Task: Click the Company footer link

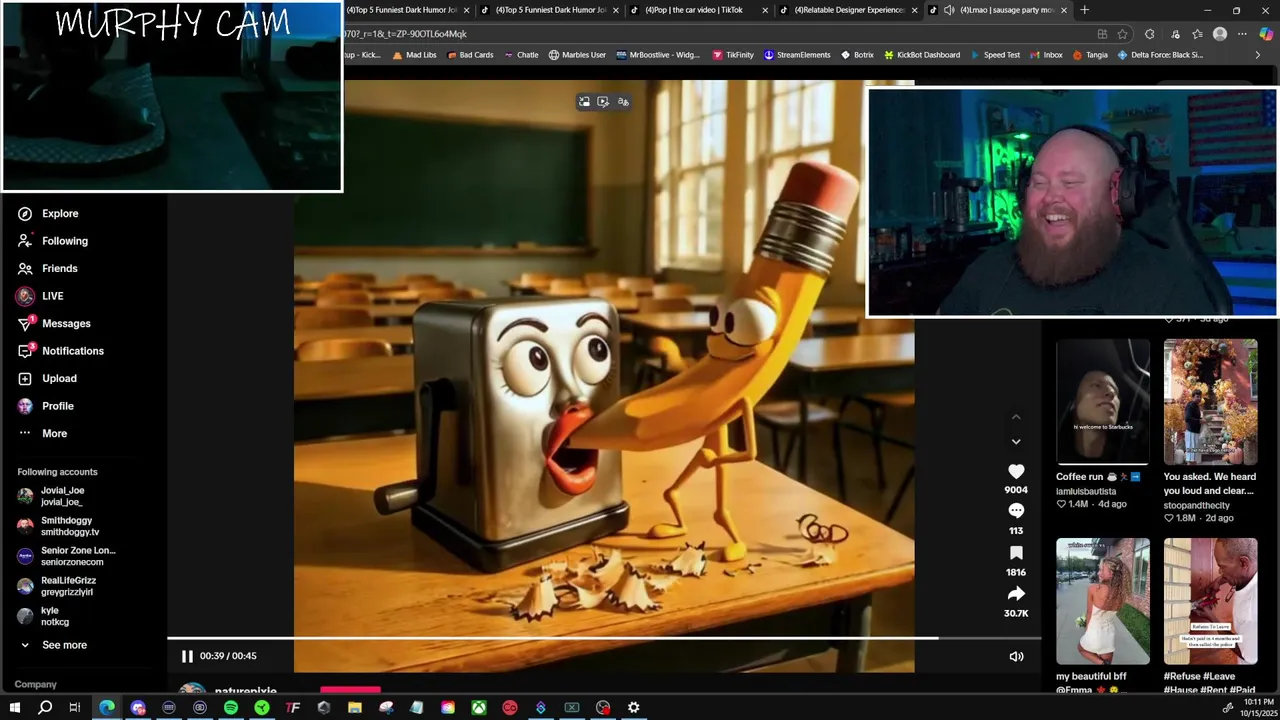Action: coord(36,684)
